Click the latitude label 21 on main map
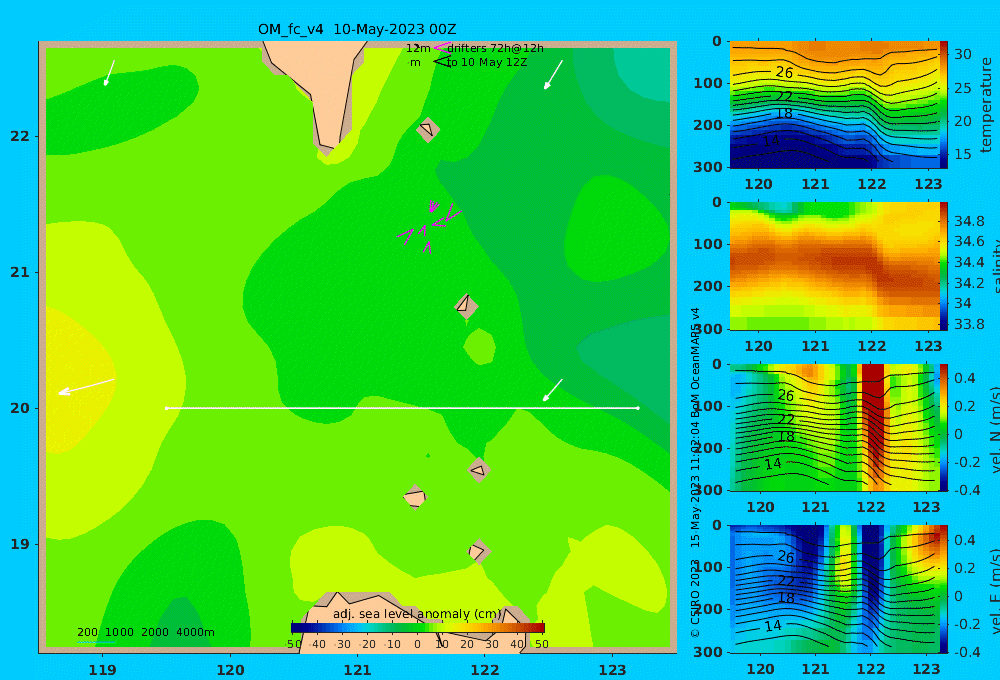The width and height of the screenshot is (1000, 680). (x=20, y=272)
